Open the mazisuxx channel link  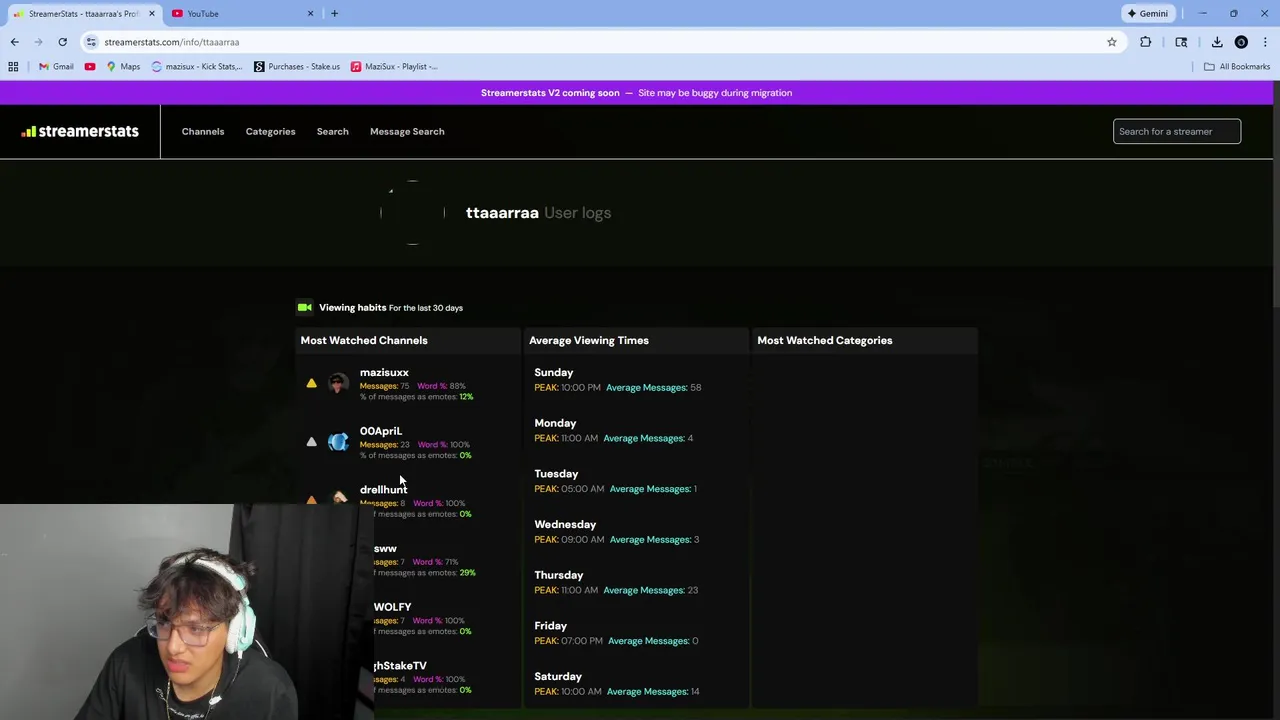(384, 372)
